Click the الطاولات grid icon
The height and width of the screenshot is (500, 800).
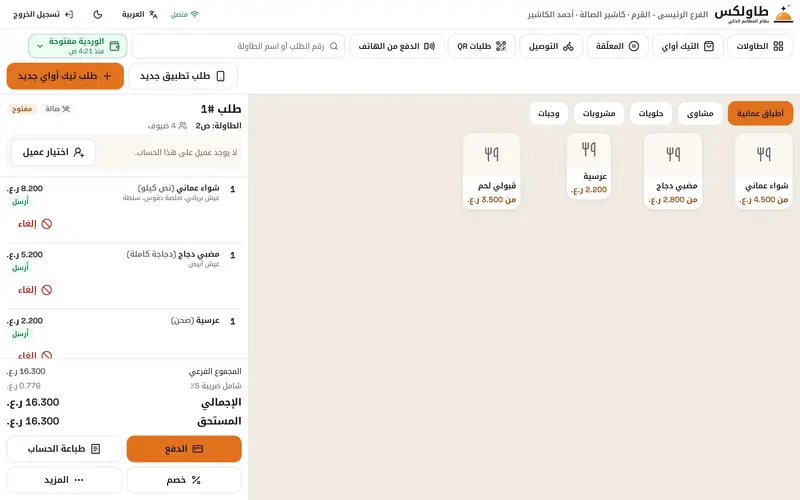(x=778, y=46)
